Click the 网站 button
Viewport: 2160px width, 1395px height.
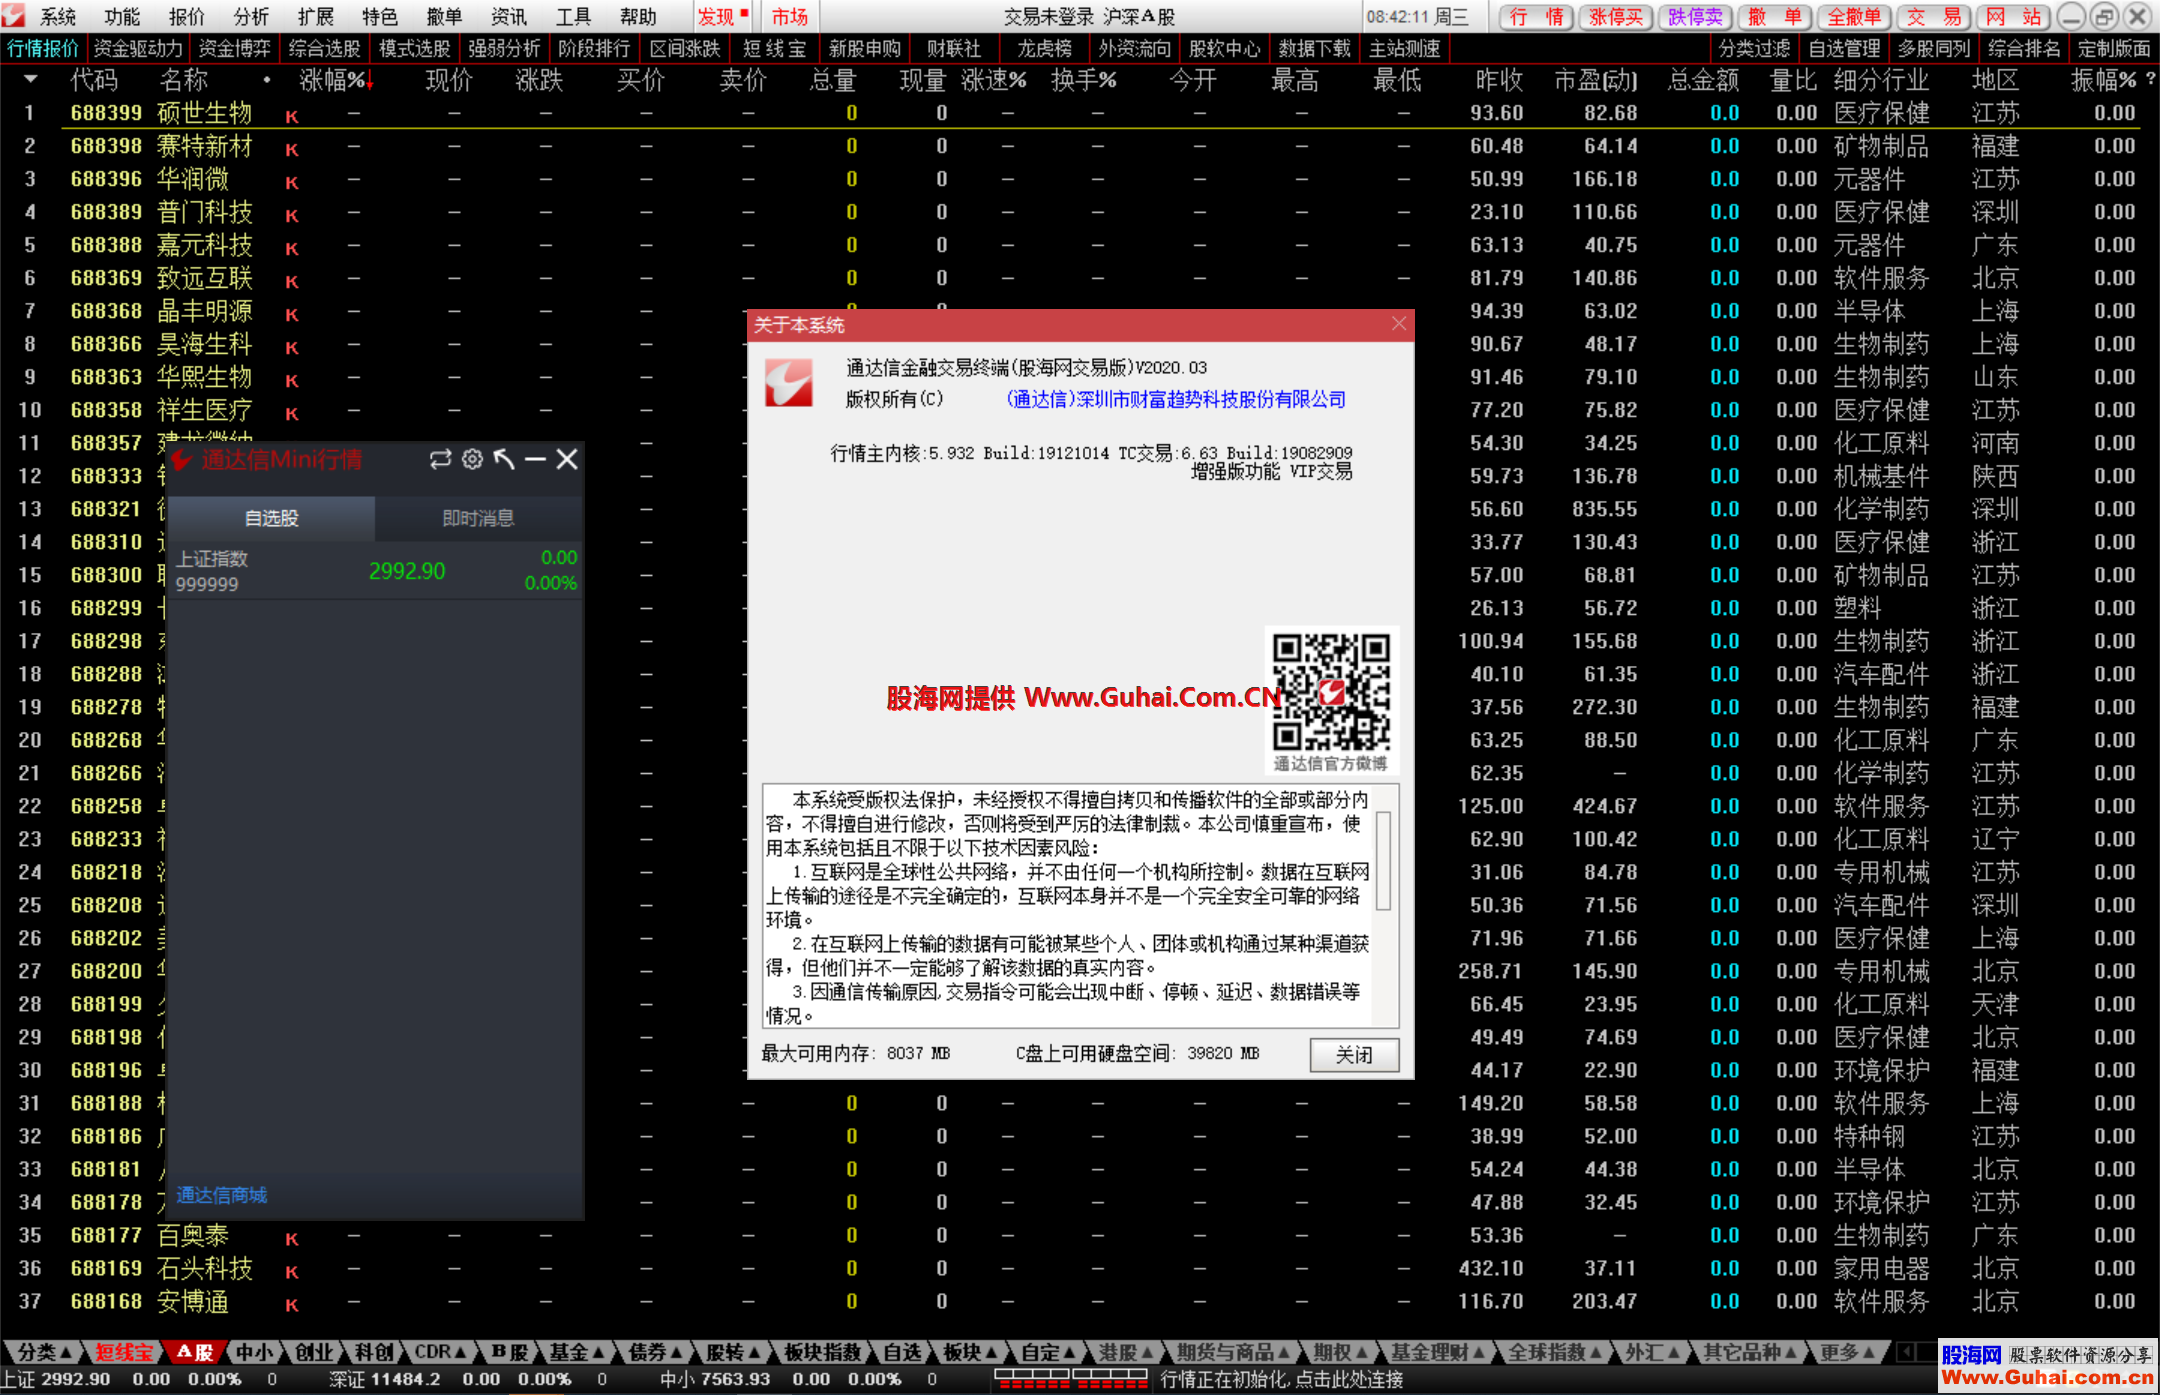(2015, 17)
